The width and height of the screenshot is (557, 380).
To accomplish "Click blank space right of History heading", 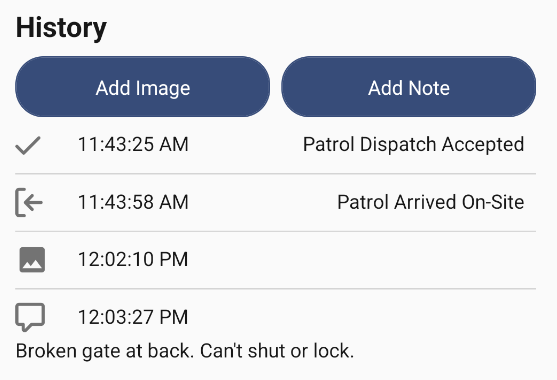I will pyautogui.click(x=330, y=28).
